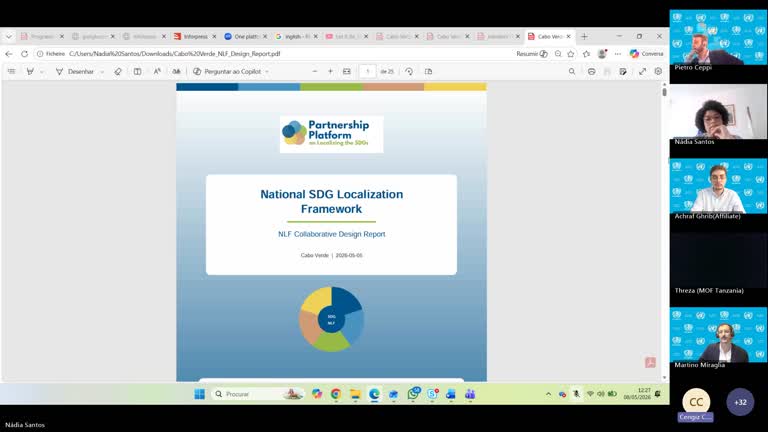Open PDF search magnifier
Image resolution: width=768 pixels, height=432 pixels.
pyautogui.click(x=572, y=72)
